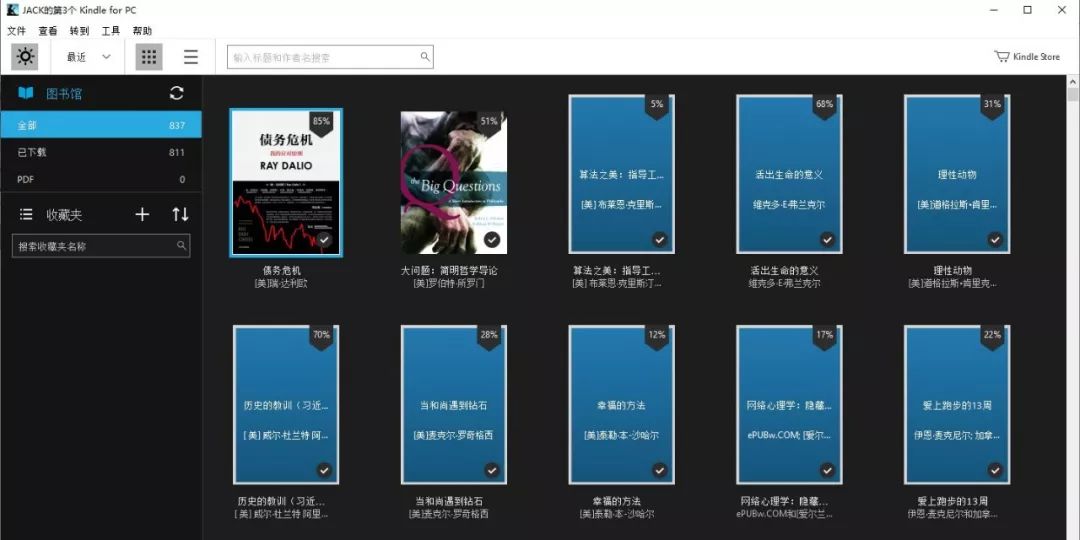The image size is (1080, 540).
Task: Click the 债务危机 title text below cover
Action: [x=282, y=271]
